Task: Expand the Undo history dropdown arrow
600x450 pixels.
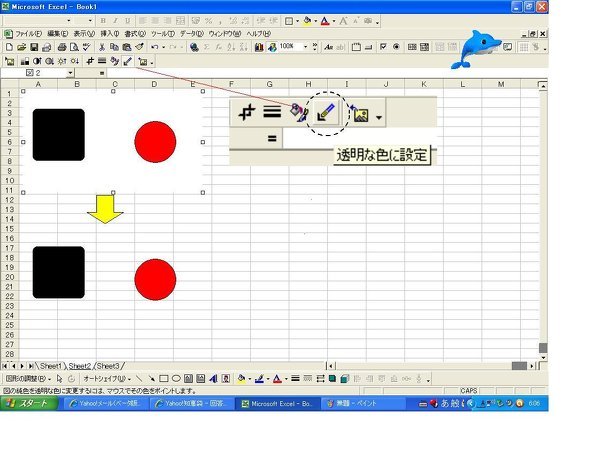Action: 163,47
